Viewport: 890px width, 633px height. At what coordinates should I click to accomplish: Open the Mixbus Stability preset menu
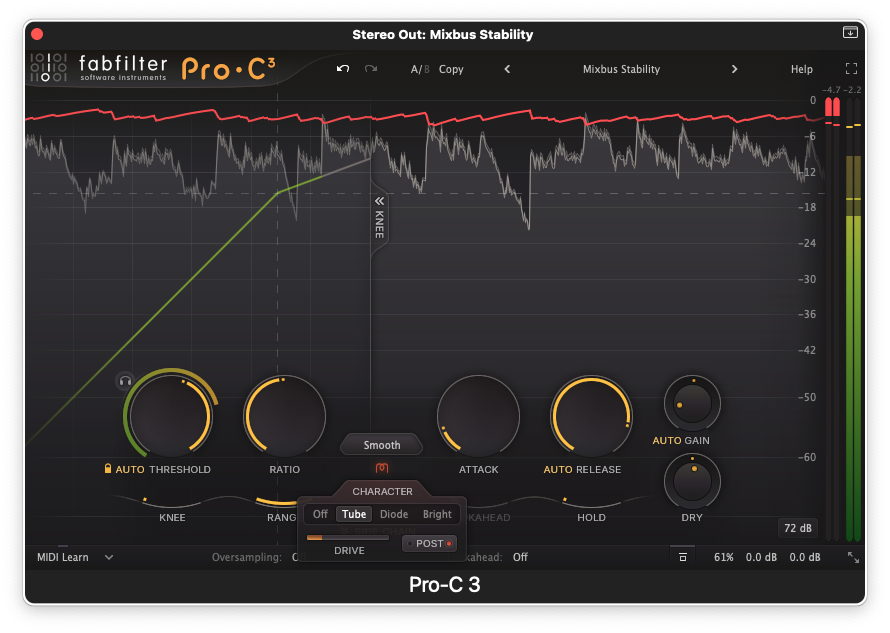pos(621,69)
